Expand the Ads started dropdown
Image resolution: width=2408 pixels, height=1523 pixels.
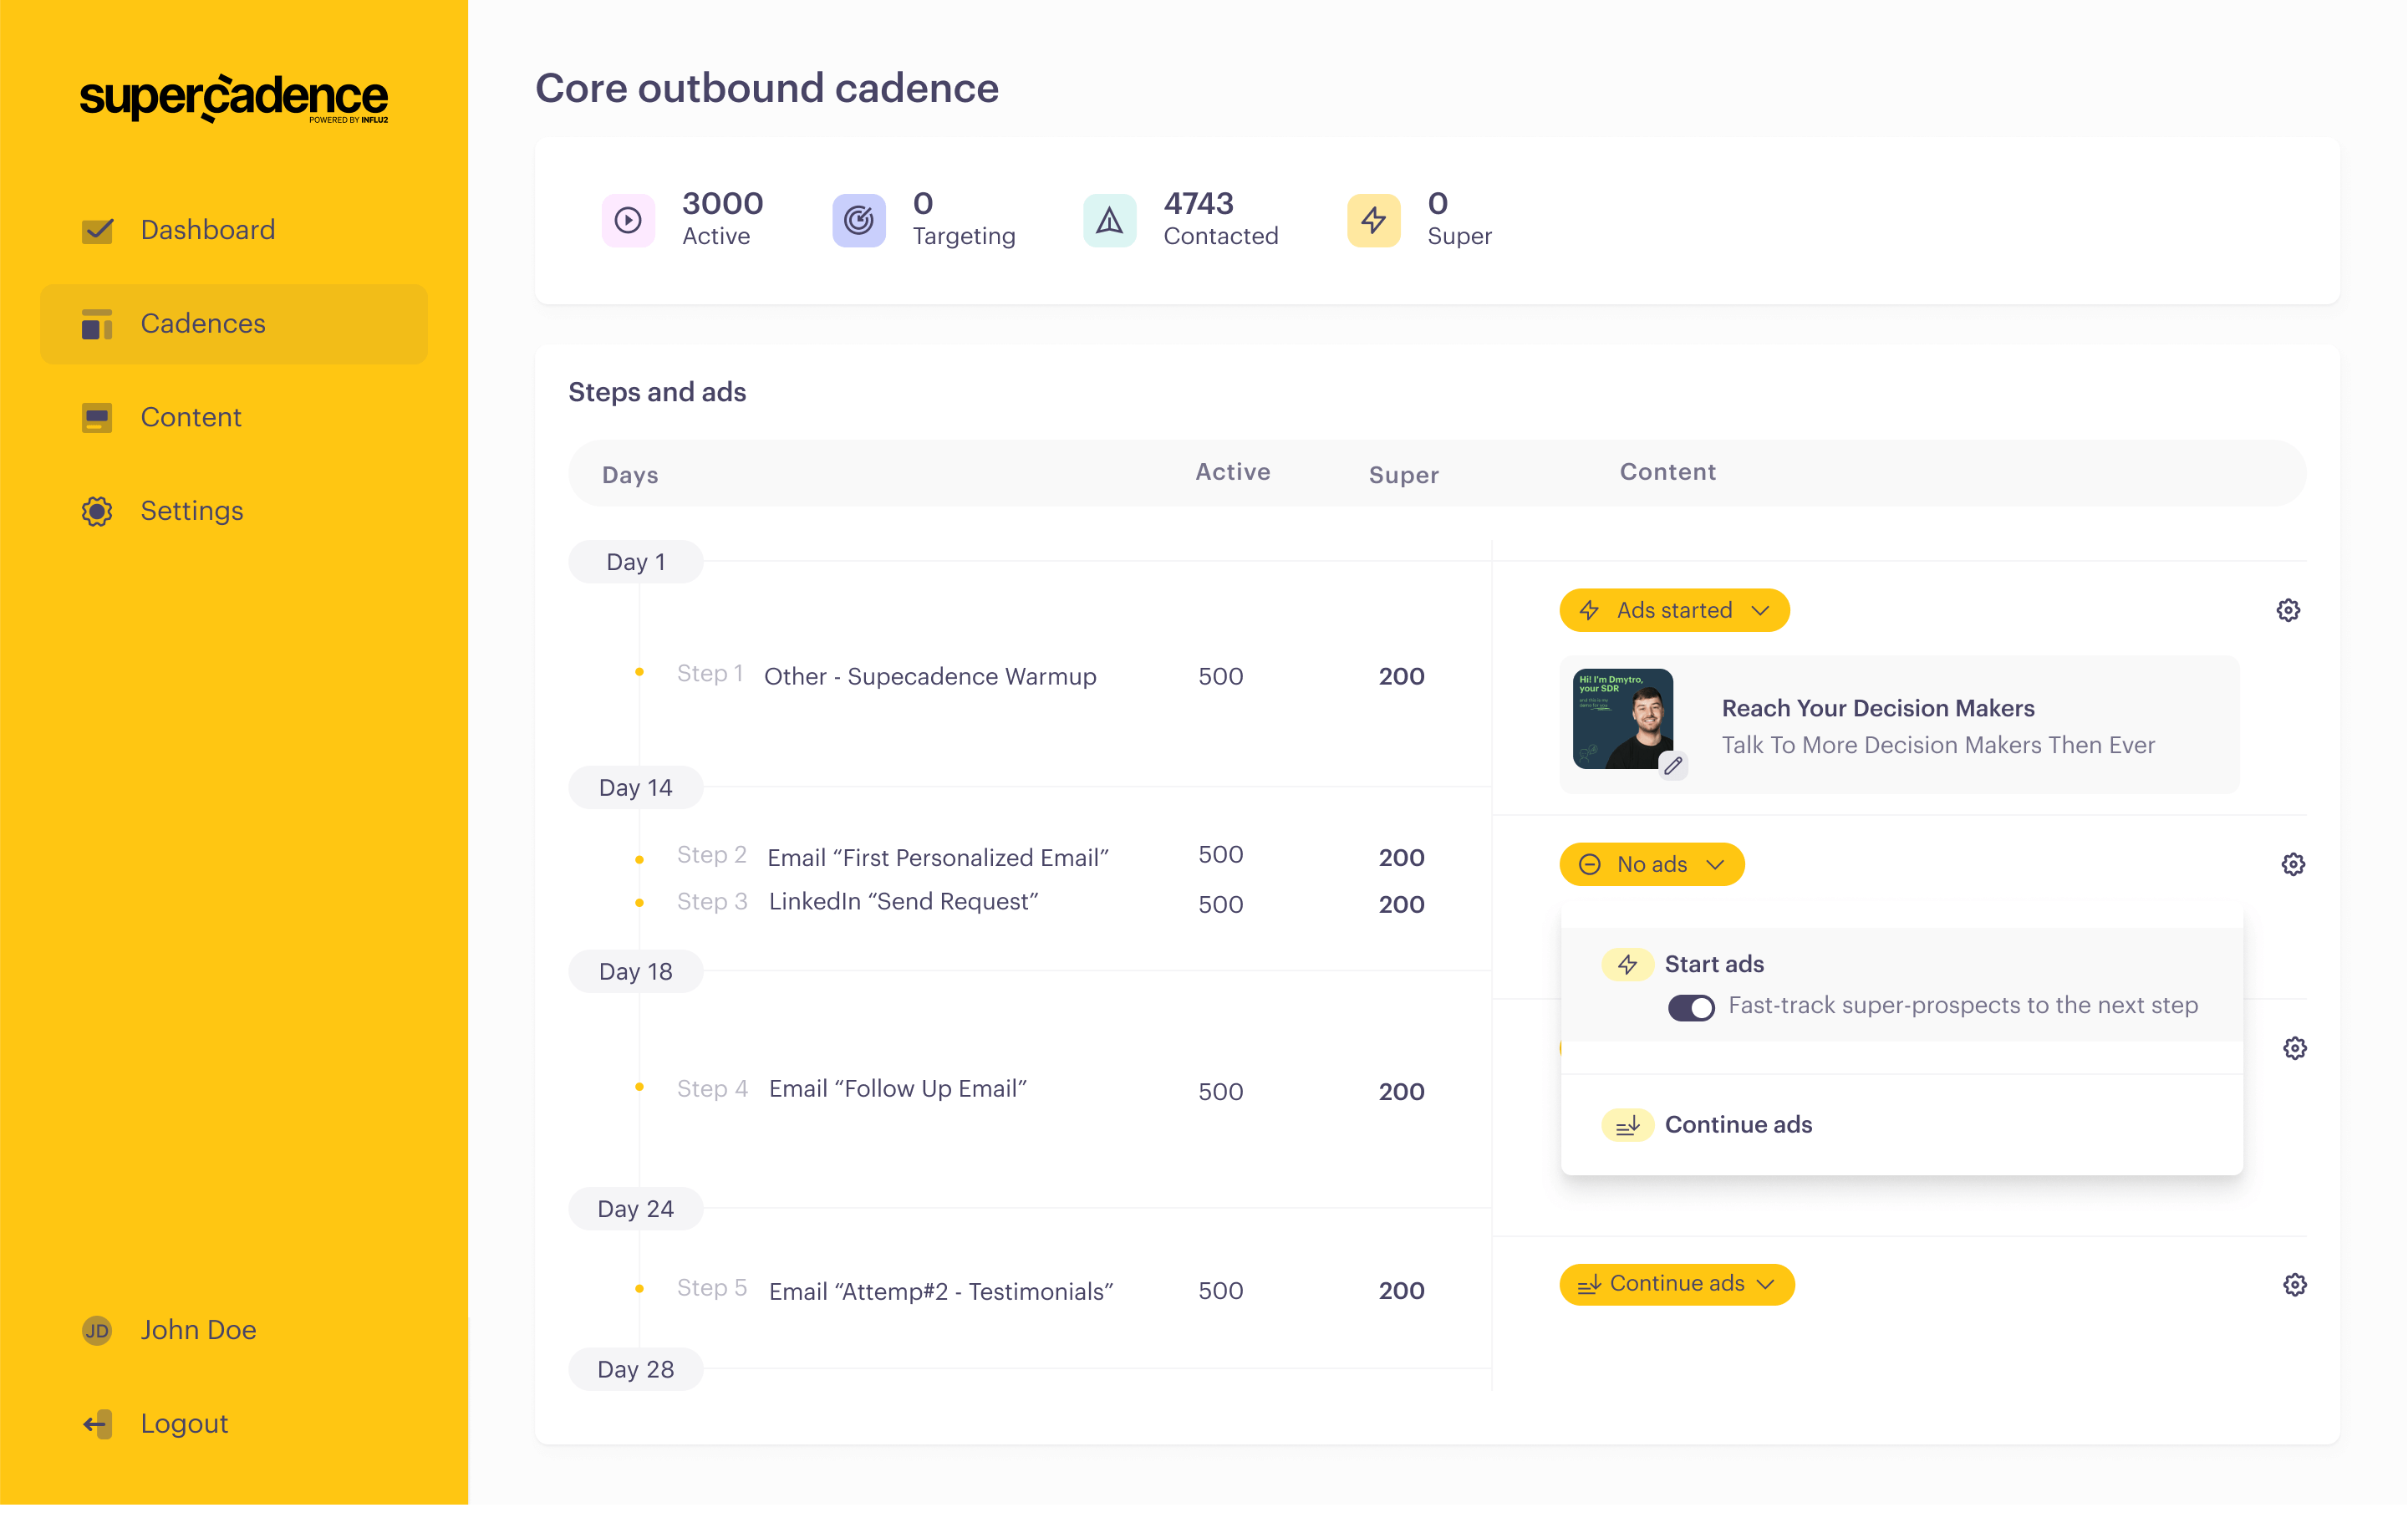[x=1674, y=610]
